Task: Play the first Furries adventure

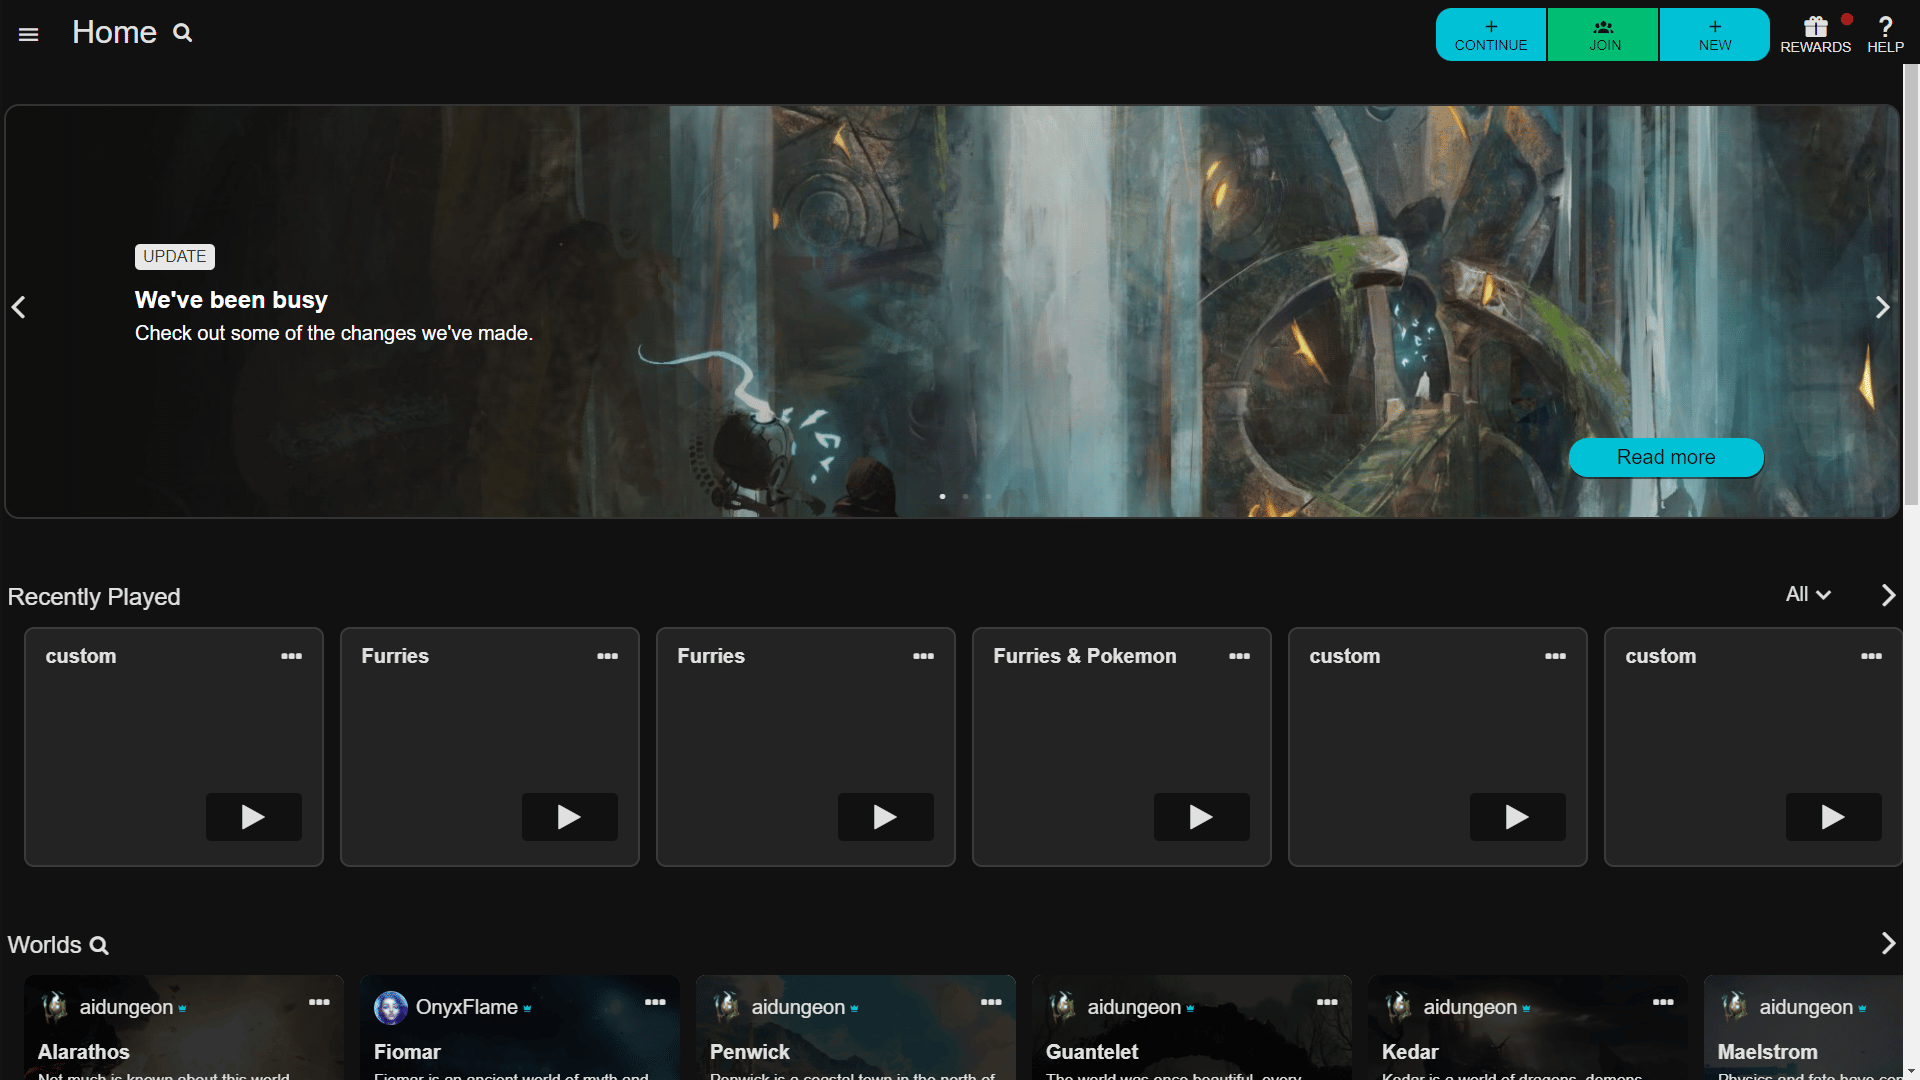Action: click(x=570, y=817)
